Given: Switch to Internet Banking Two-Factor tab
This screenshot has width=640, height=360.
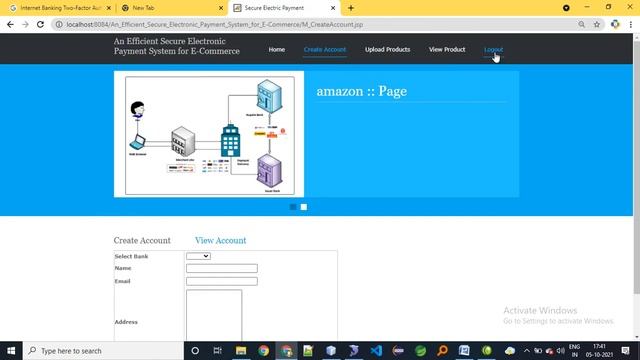Looking at the screenshot, I should 60,8.
